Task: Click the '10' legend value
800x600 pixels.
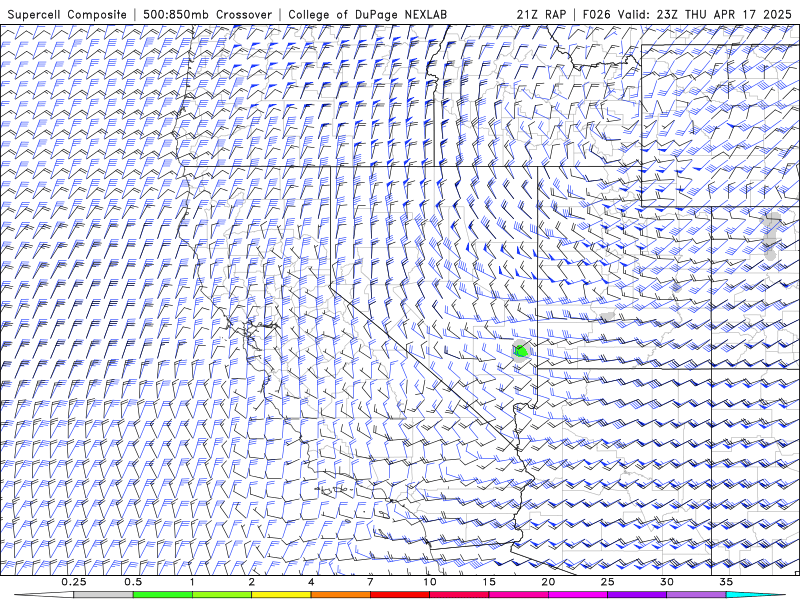Action: (430, 582)
